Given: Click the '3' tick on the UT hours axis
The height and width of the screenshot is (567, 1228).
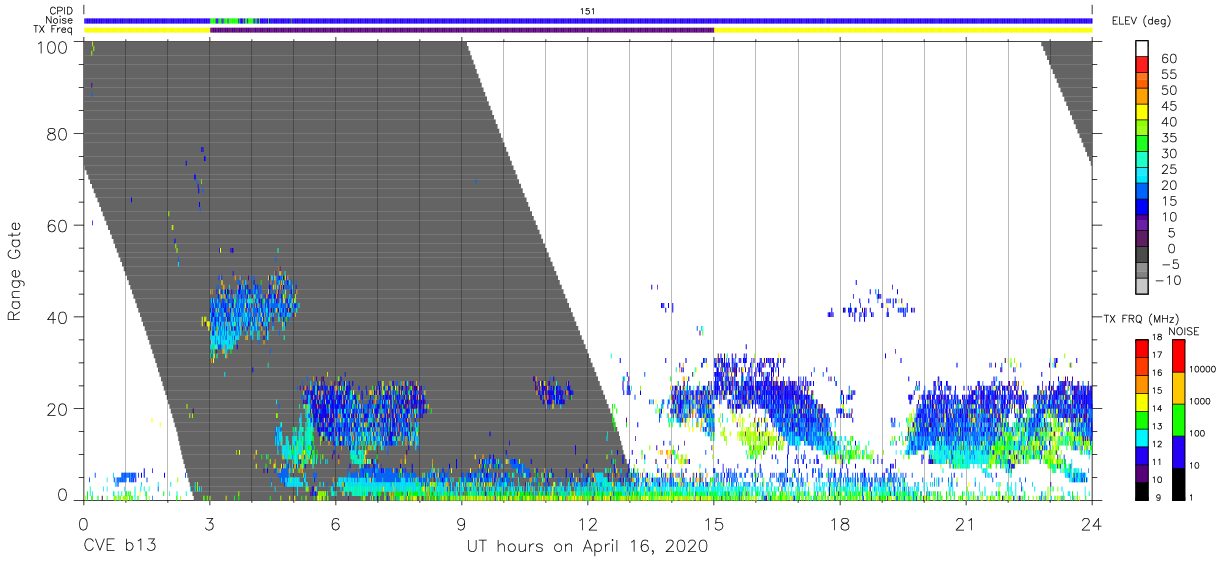Looking at the screenshot, I should click(x=209, y=525).
